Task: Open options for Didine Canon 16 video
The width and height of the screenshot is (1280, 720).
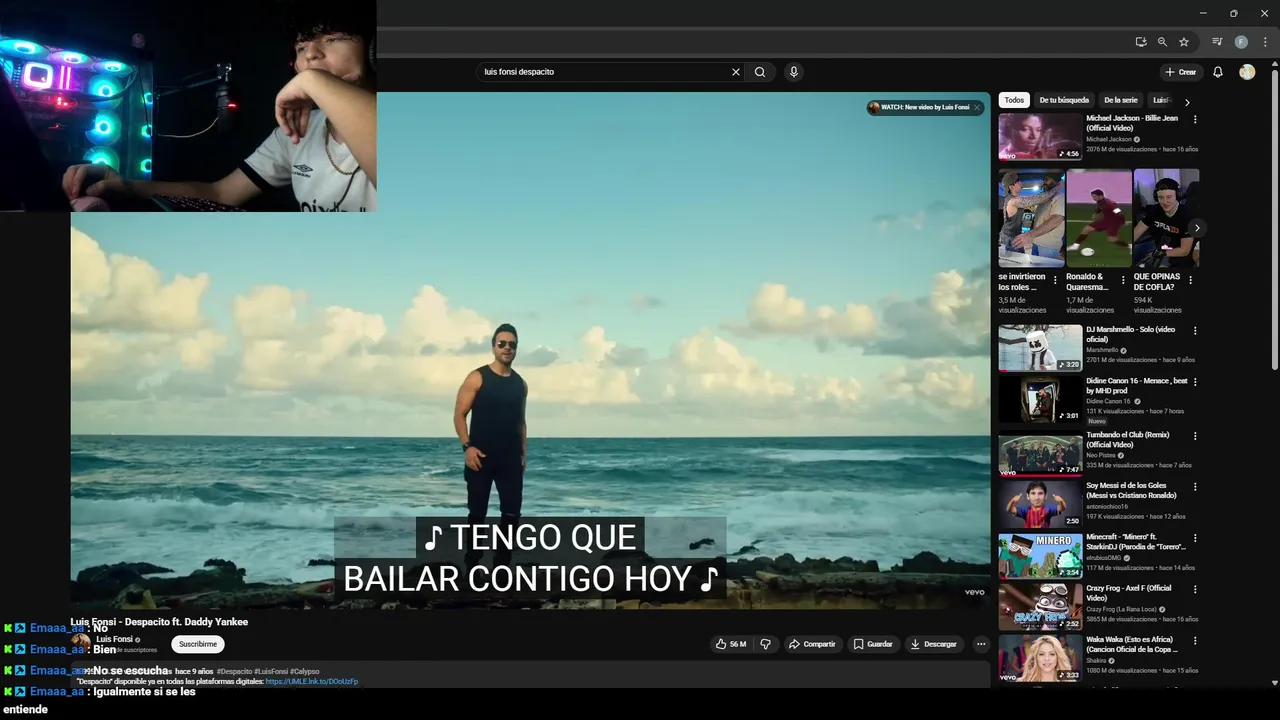Action: [x=1195, y=382]
